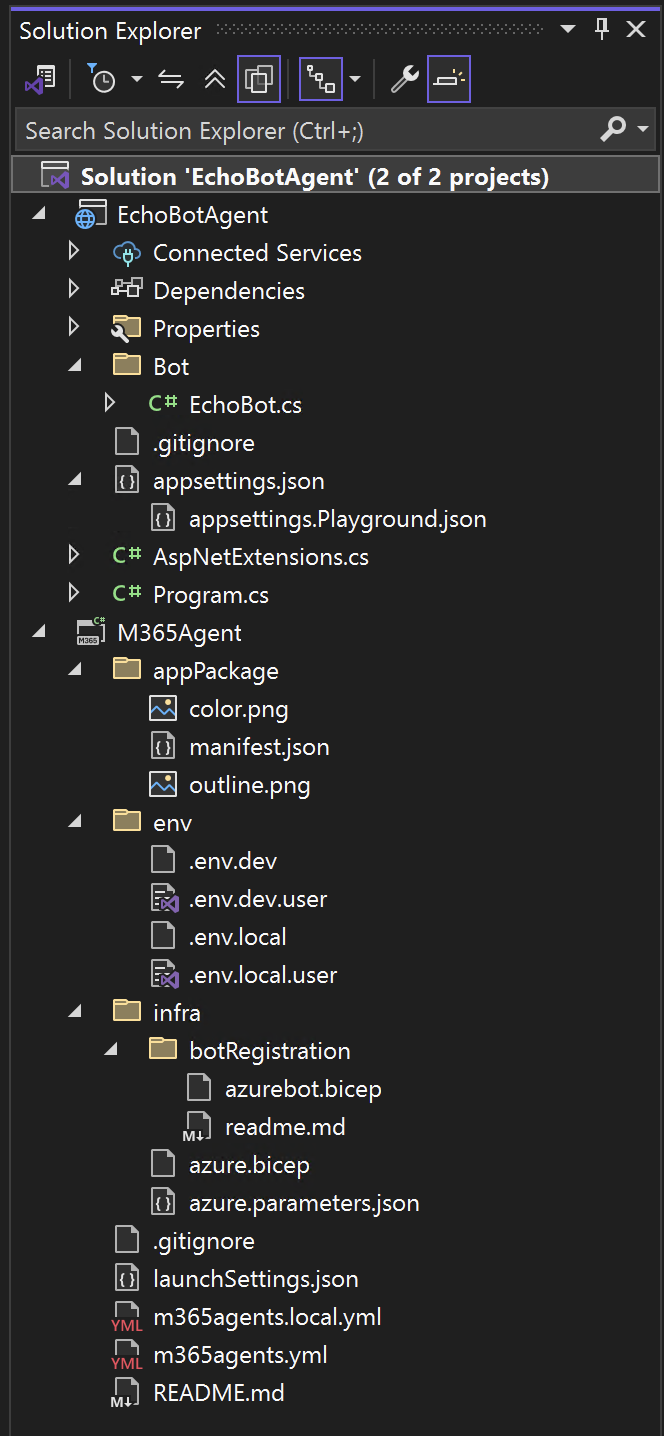Click the Dependencies icon

(127, 290)
